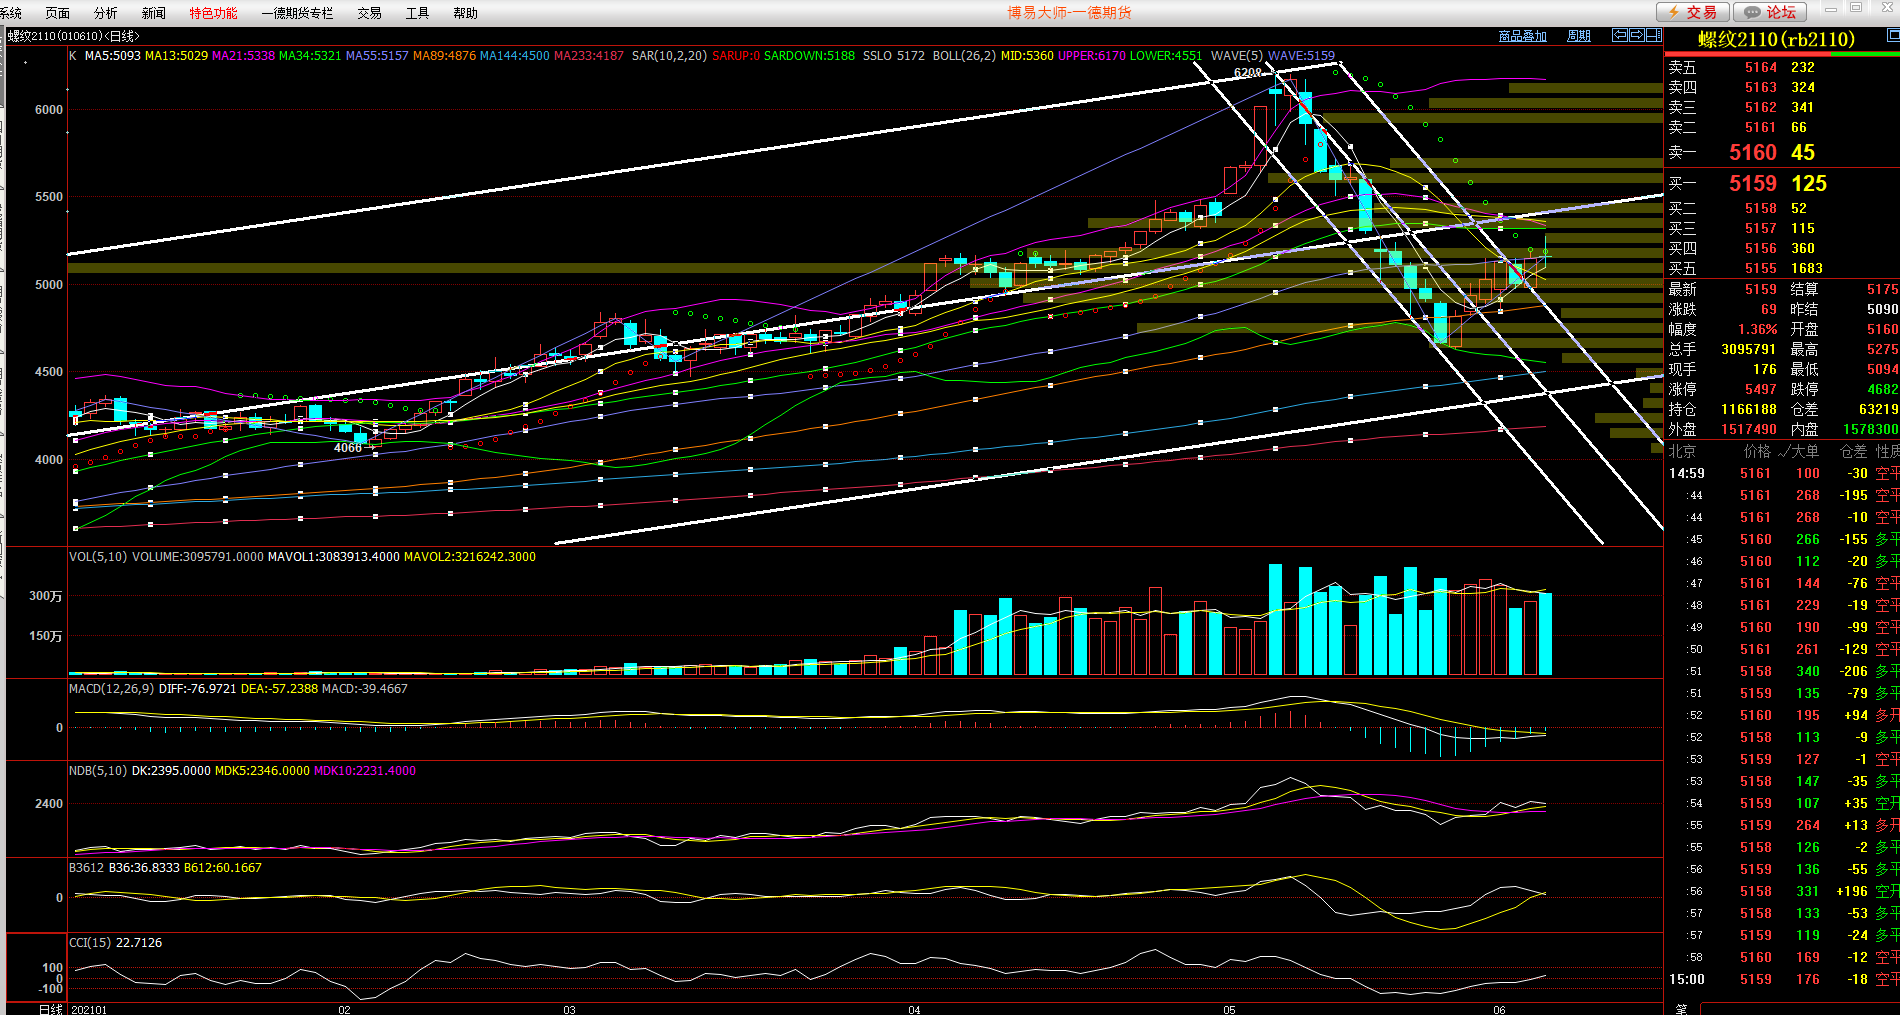Open the 特色功能 menu
The width and height of the screenshot is (1900, 1015).
pyautogui.click(x=213, y=13)
